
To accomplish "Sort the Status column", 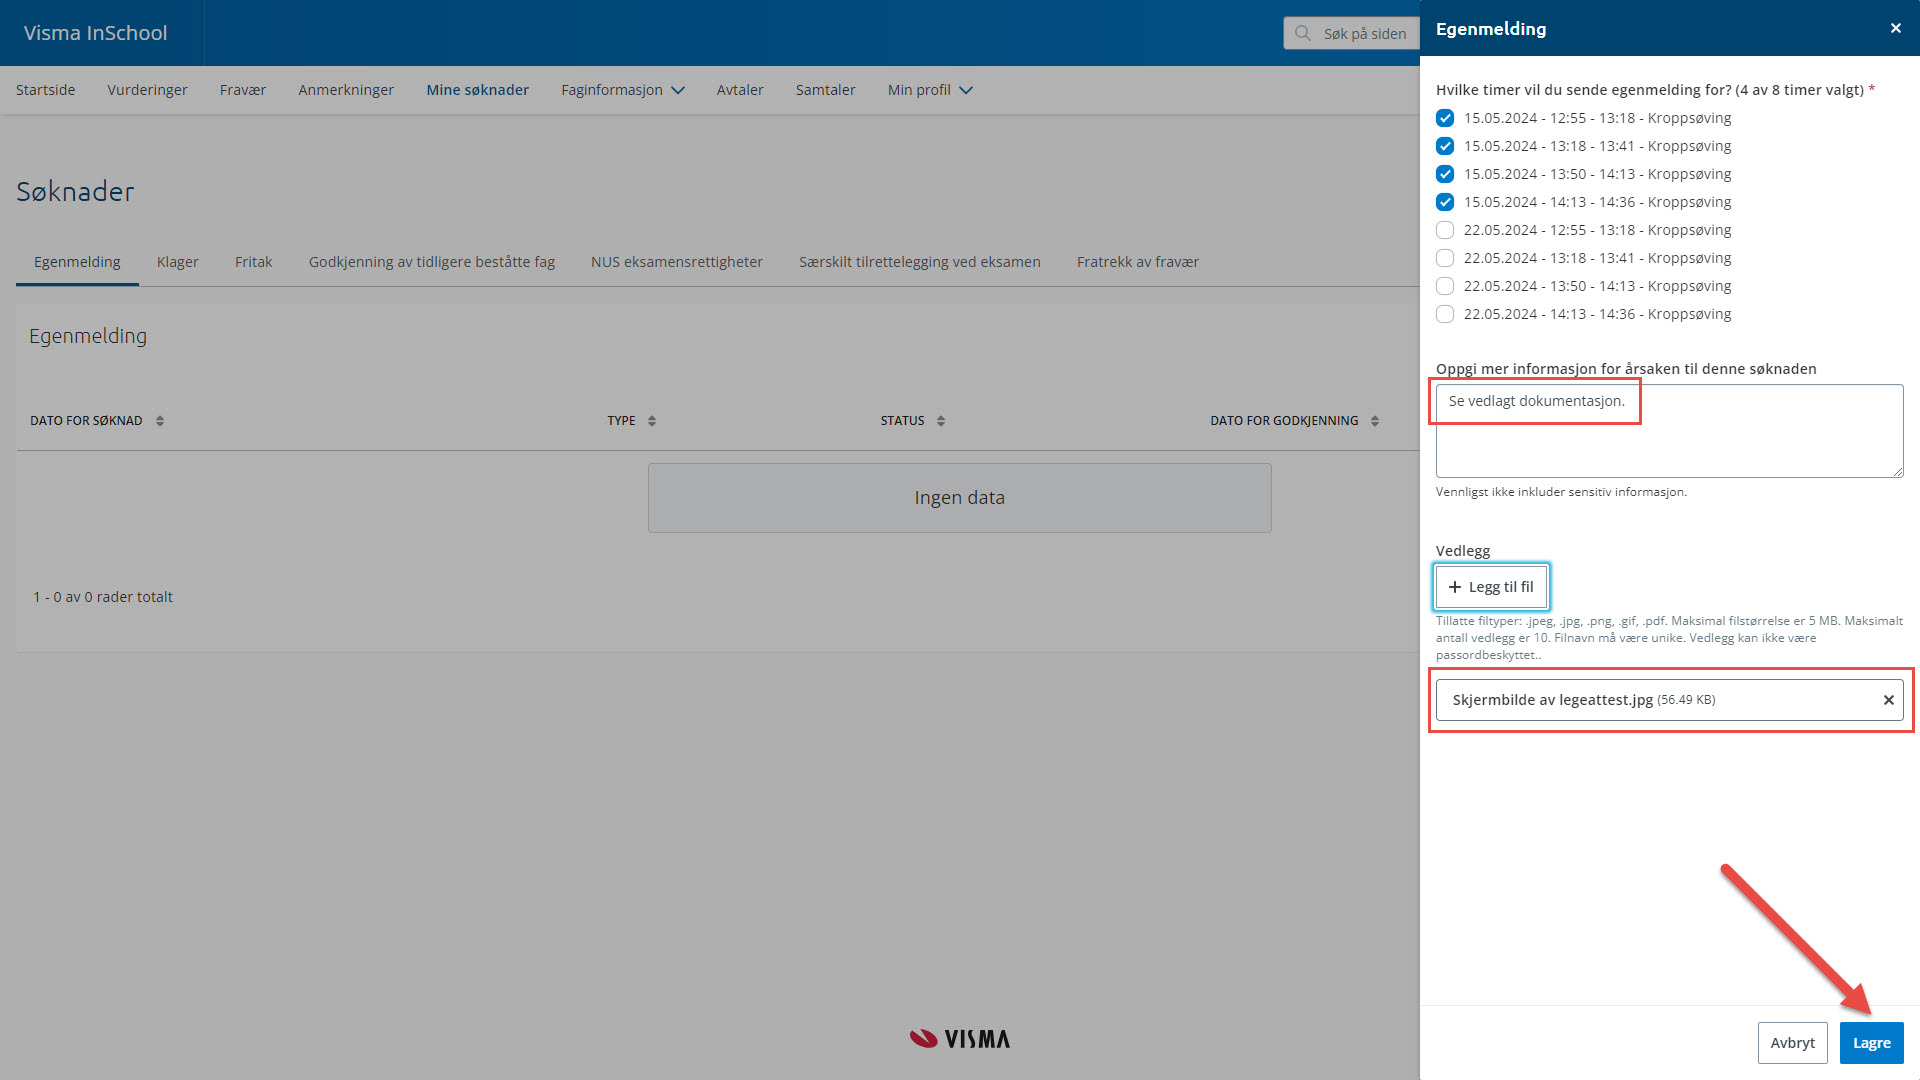I will pyautogui.click(x=941, y=421).
